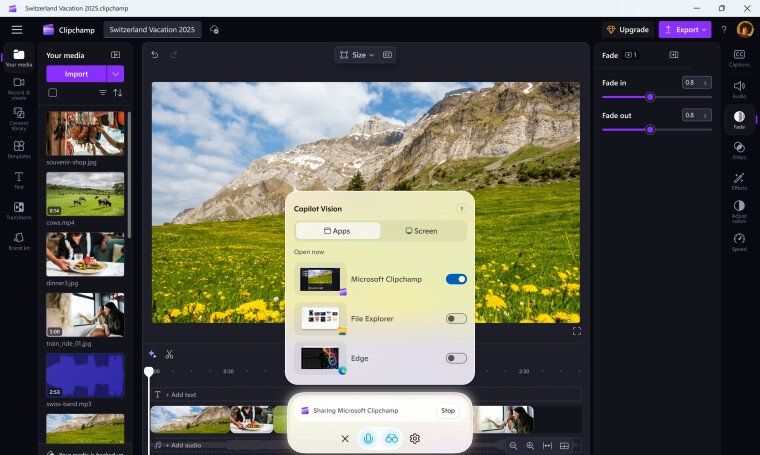Open the Text sidebar tab

pyautogui.click(x=18, y=180)
